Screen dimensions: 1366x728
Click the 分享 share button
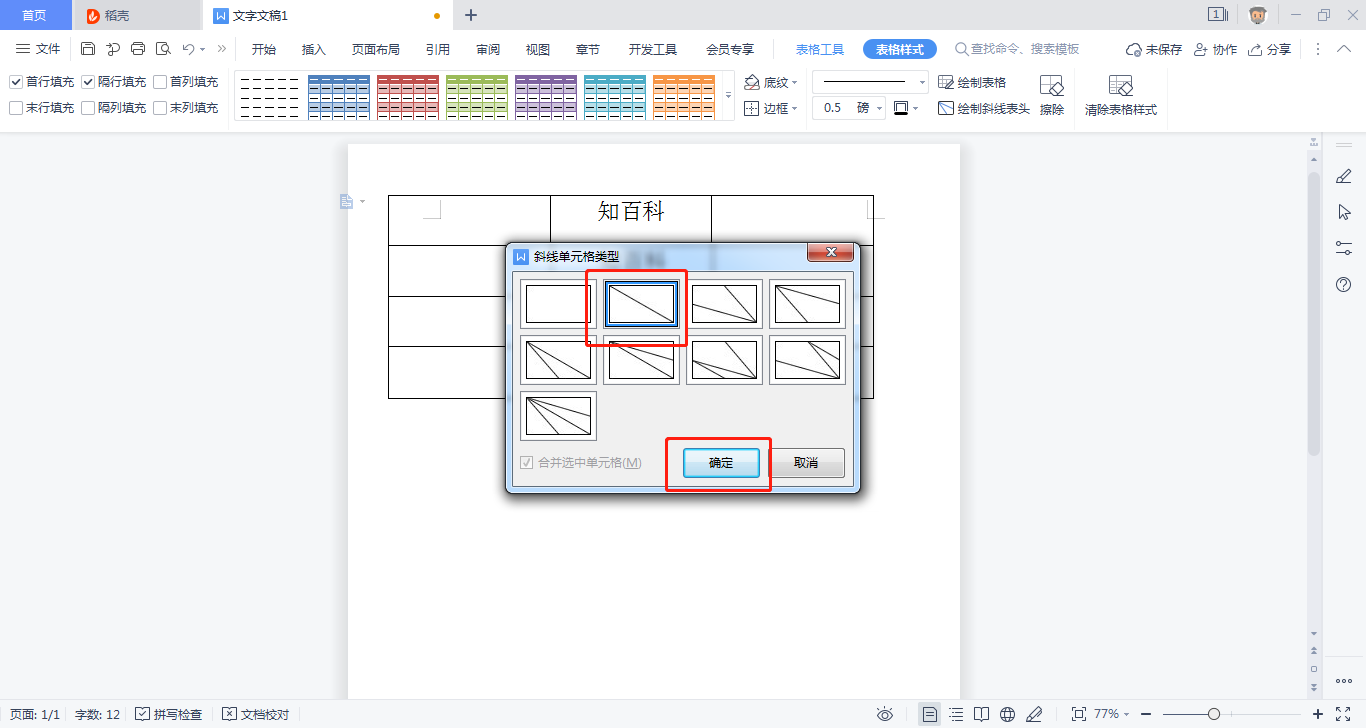click(1269, 49)
